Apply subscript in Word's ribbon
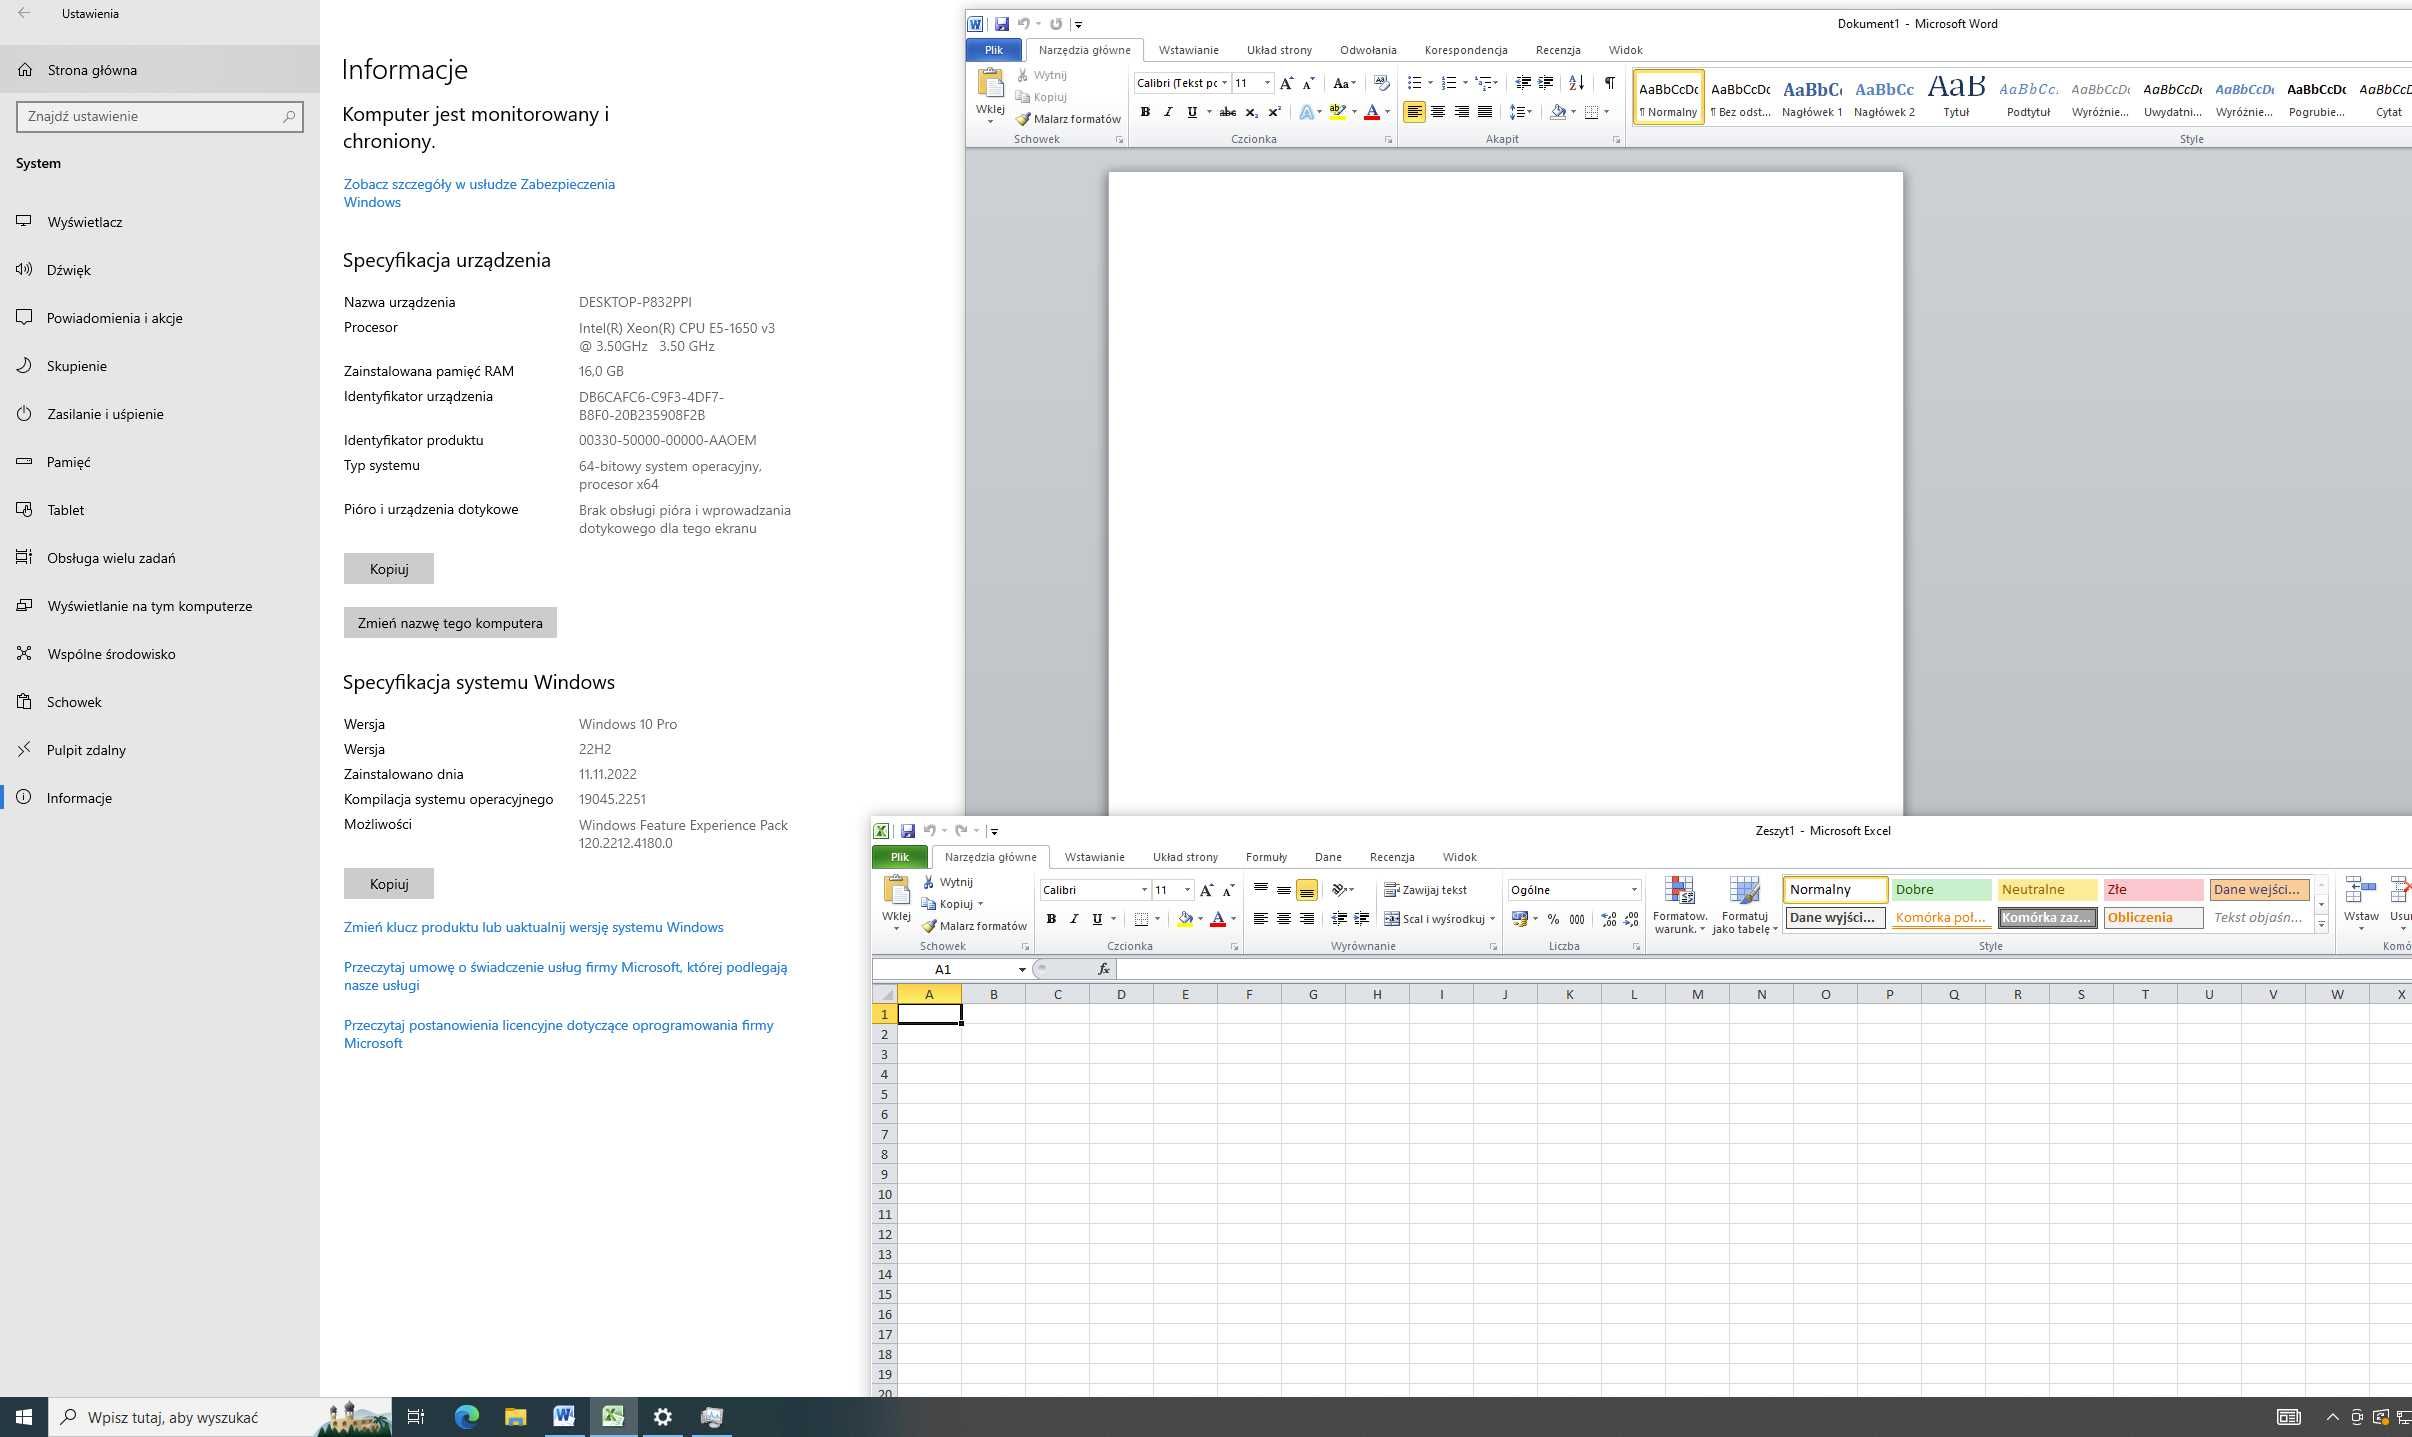Image resolution: width=2412 pixels, height=1437 pixels. (1251, 112)
